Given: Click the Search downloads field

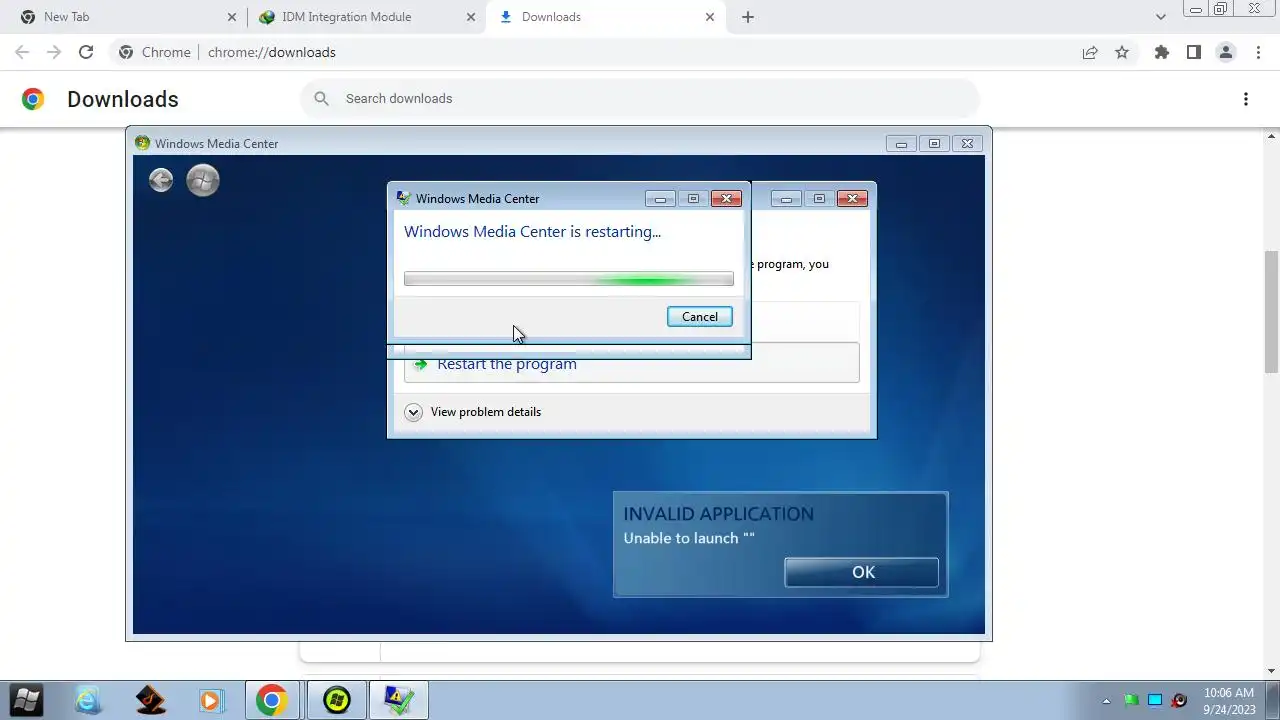Looking at the screenshot, I should (640, 98).
